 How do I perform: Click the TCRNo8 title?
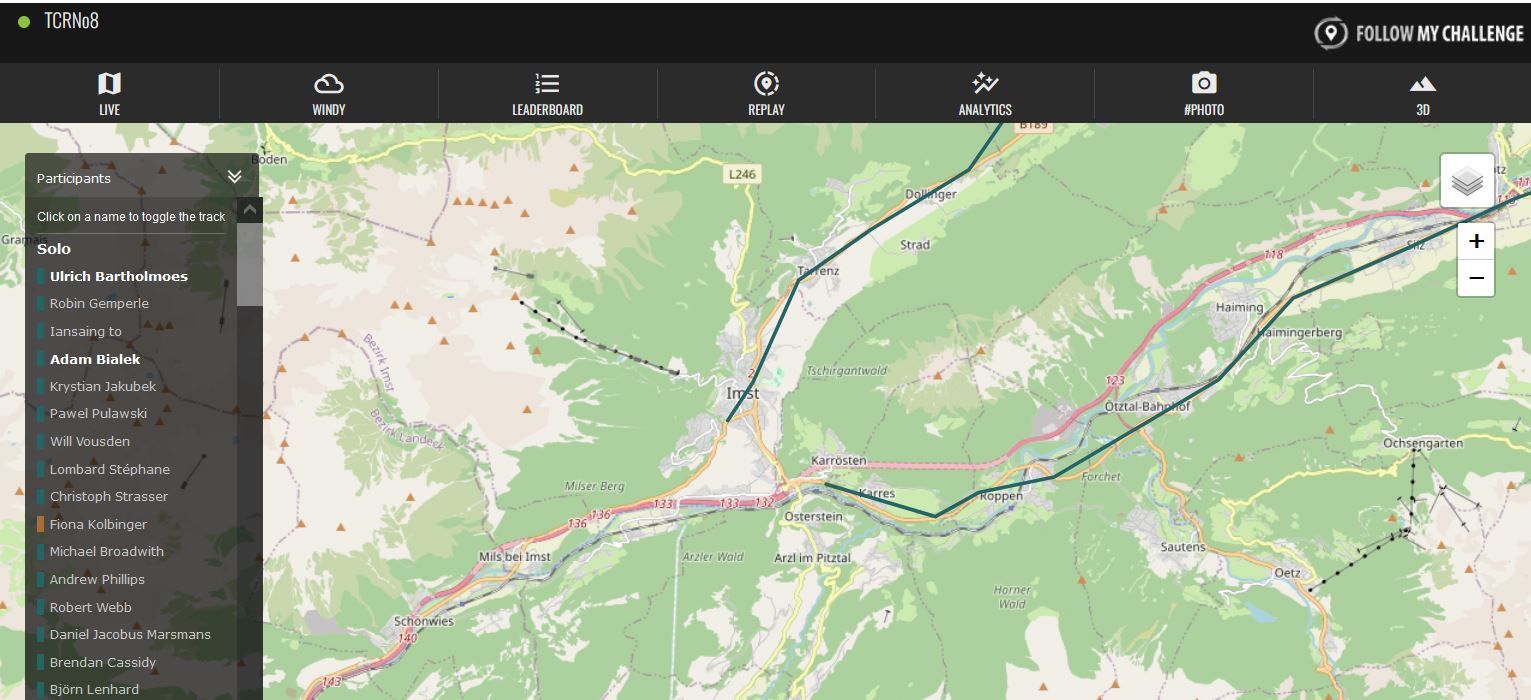click(x=71, y=21)
